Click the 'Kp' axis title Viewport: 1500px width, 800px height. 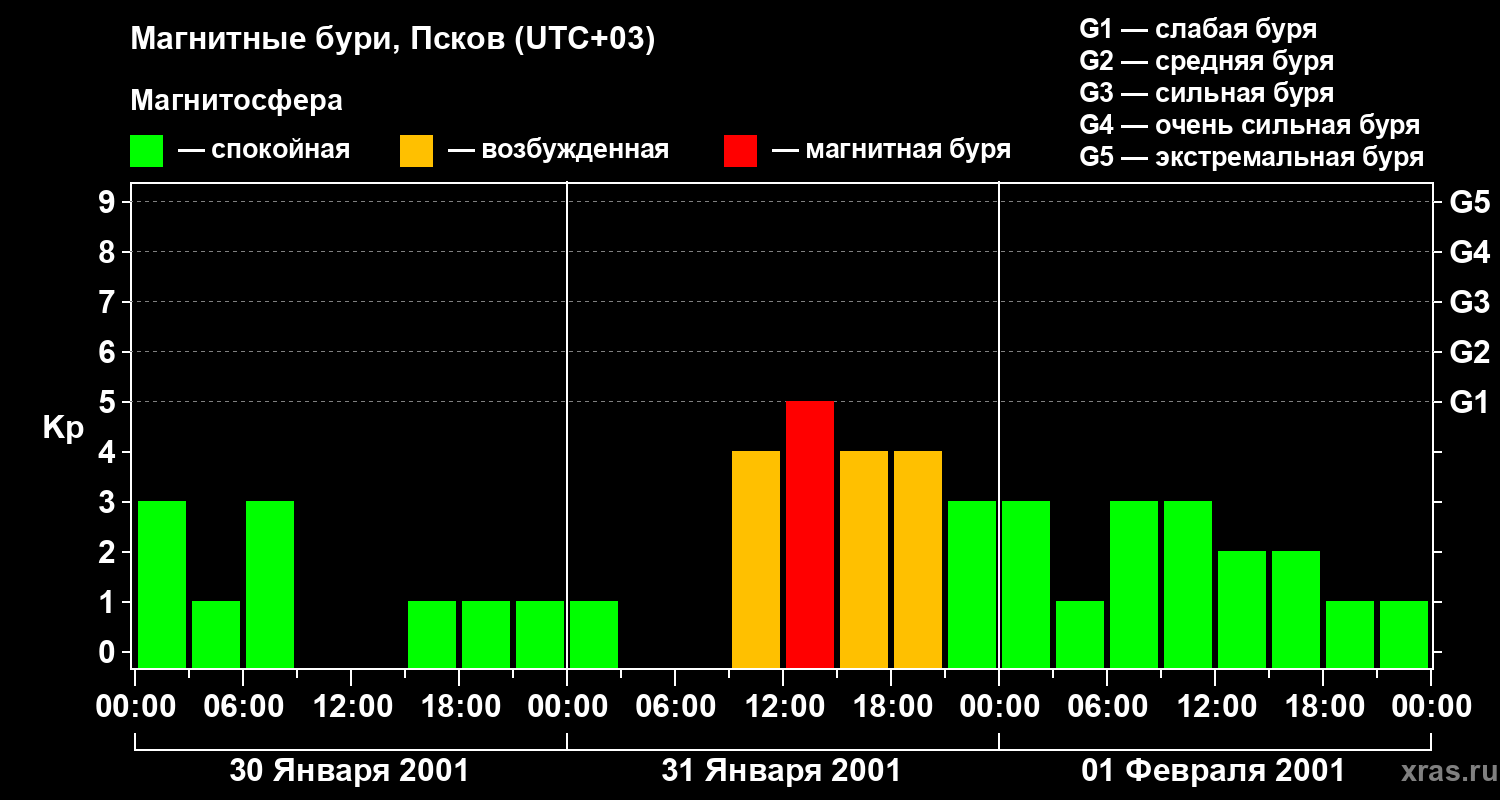(x=63, y=428)
